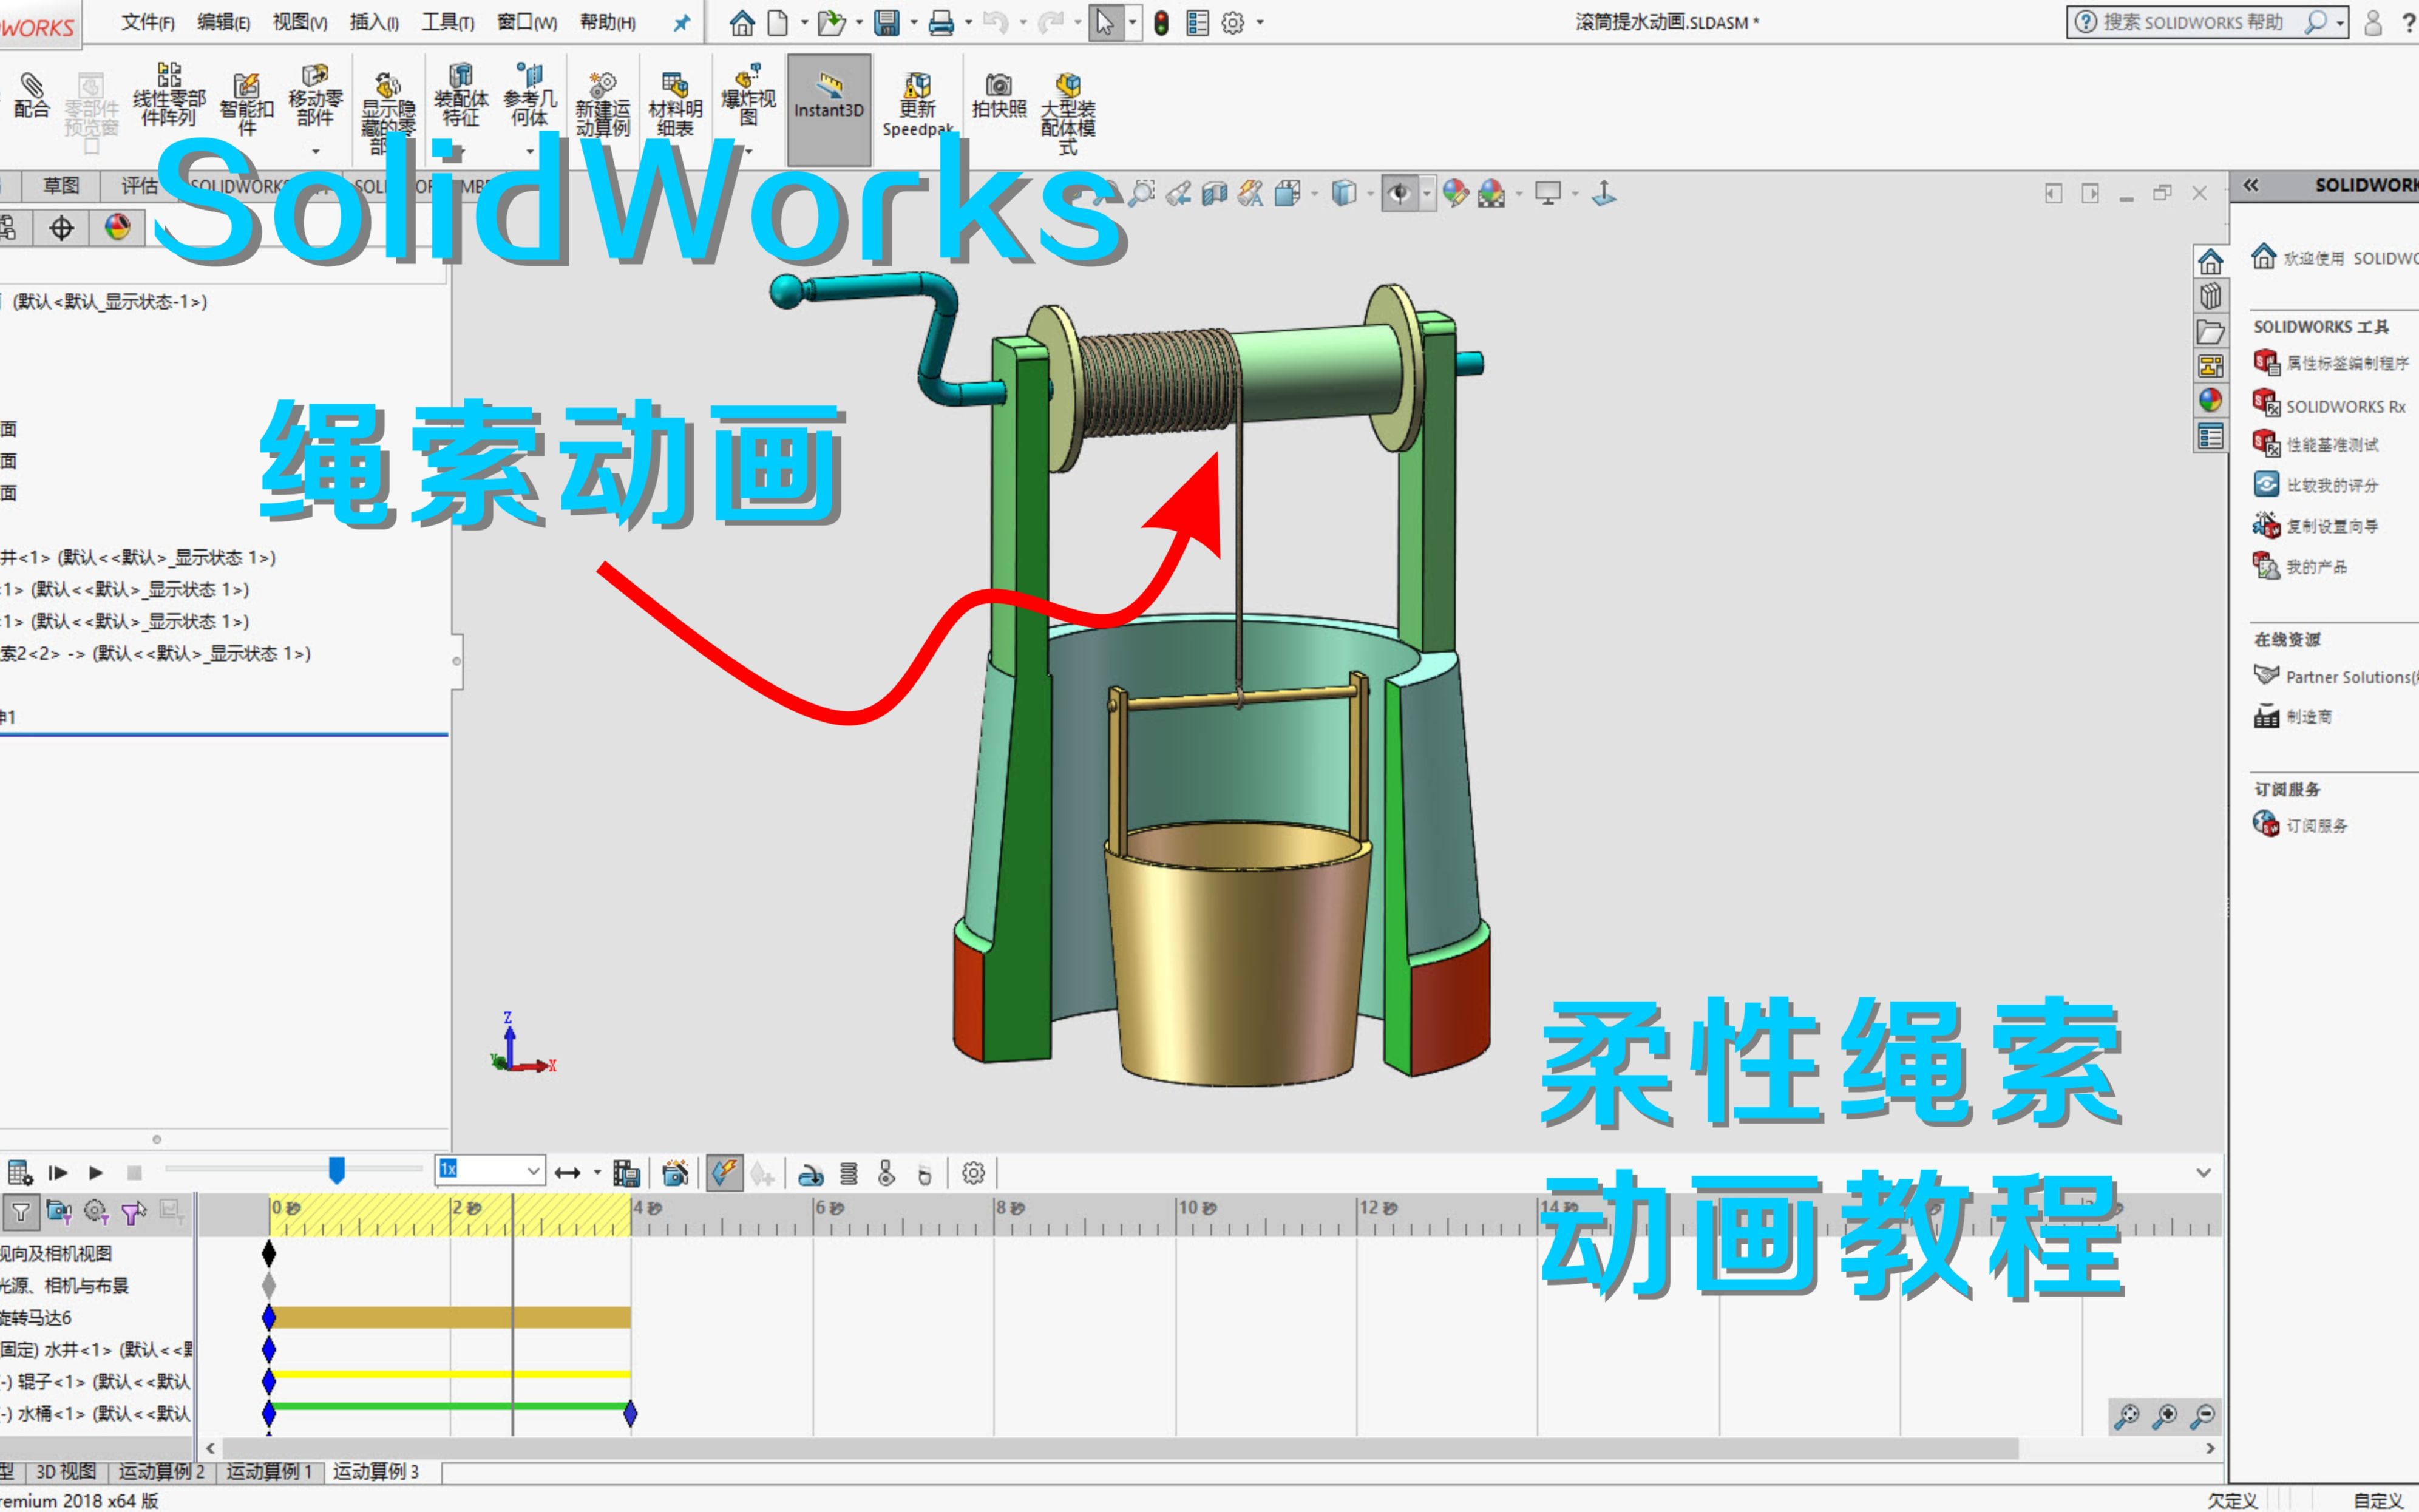Open the File (文件) menu
This screenshot has width=2419, height=1512.
pos(148,22)
